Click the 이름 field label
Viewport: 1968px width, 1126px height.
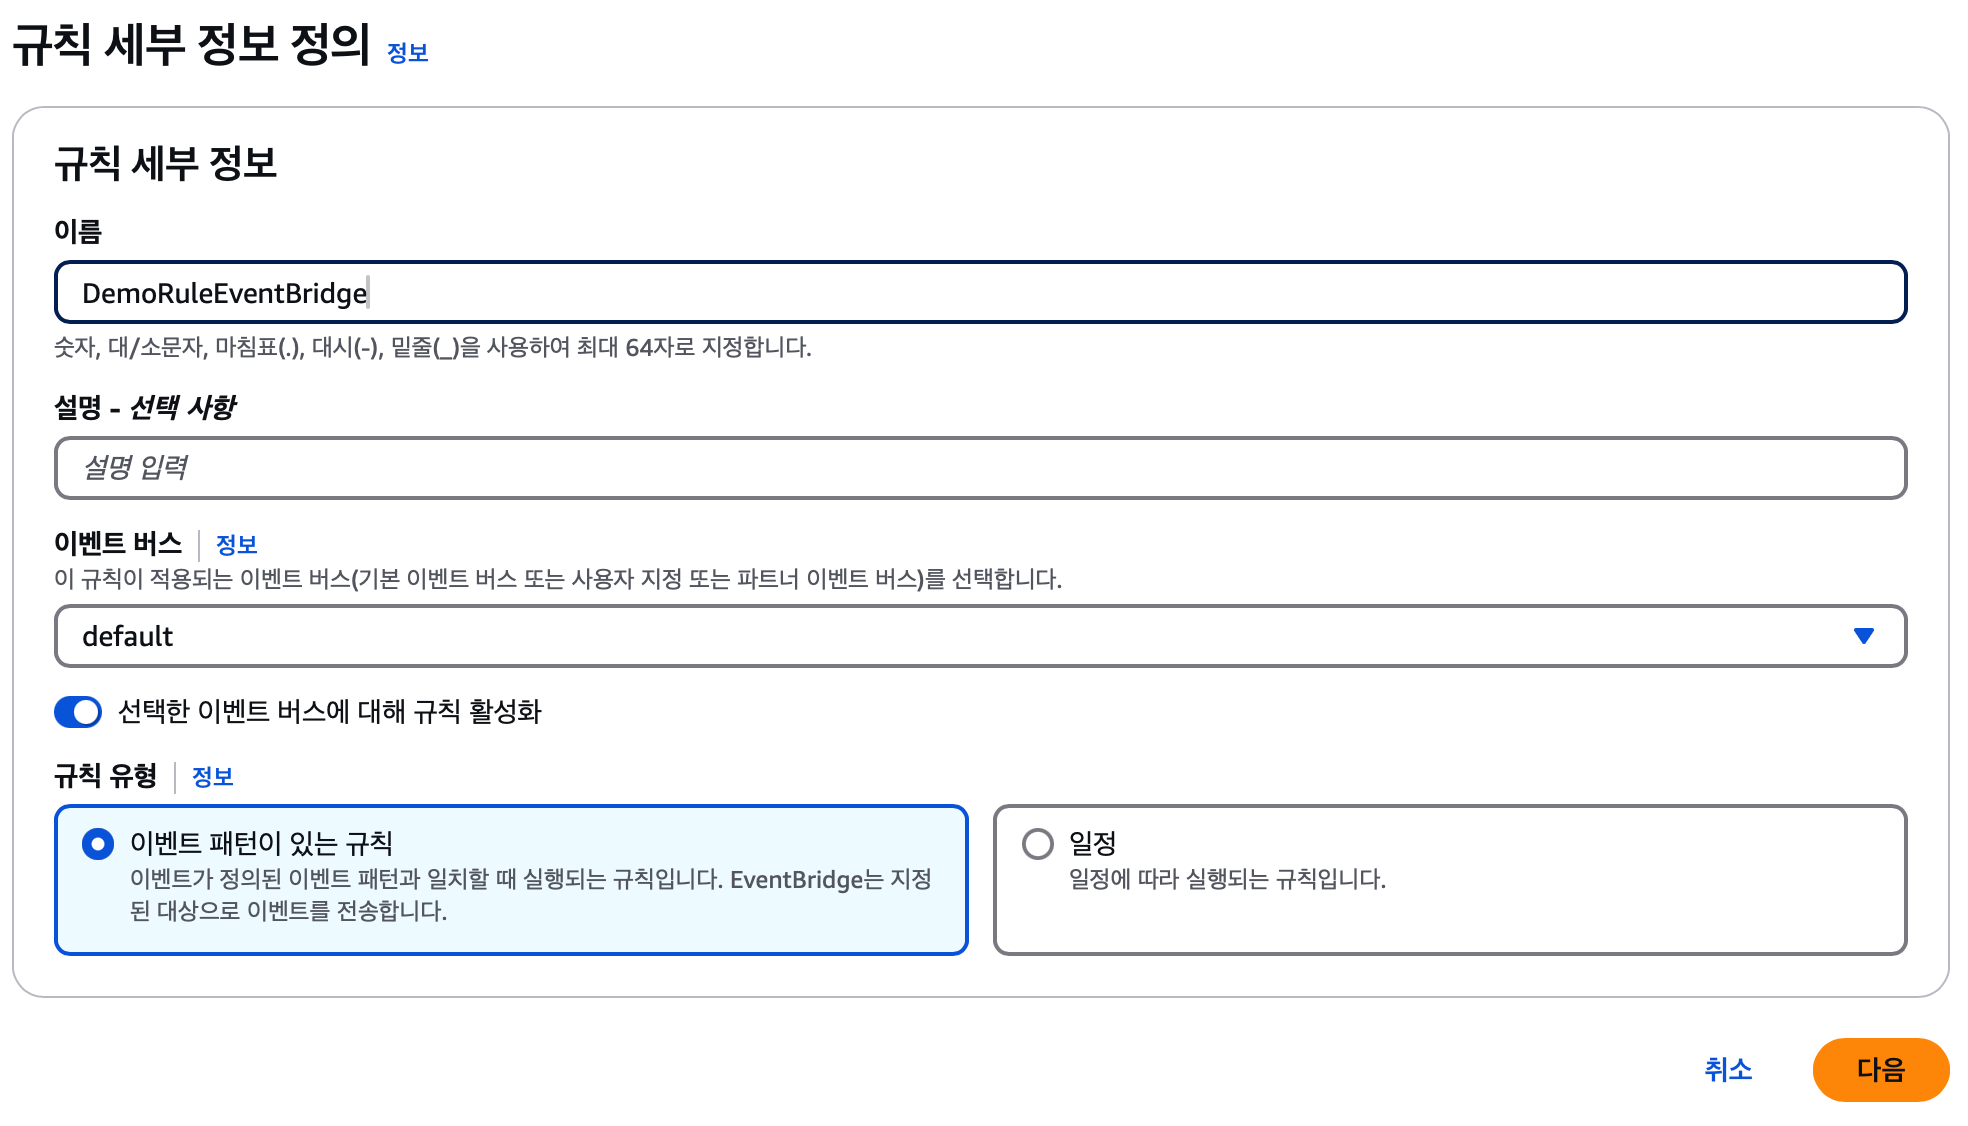(x=78, y=232)
